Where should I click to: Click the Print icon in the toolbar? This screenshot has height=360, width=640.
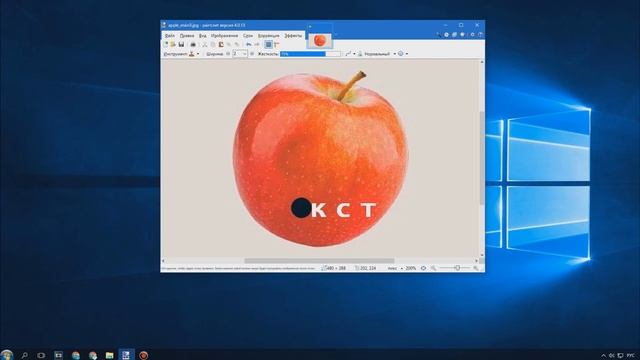[x=193, y=44]
